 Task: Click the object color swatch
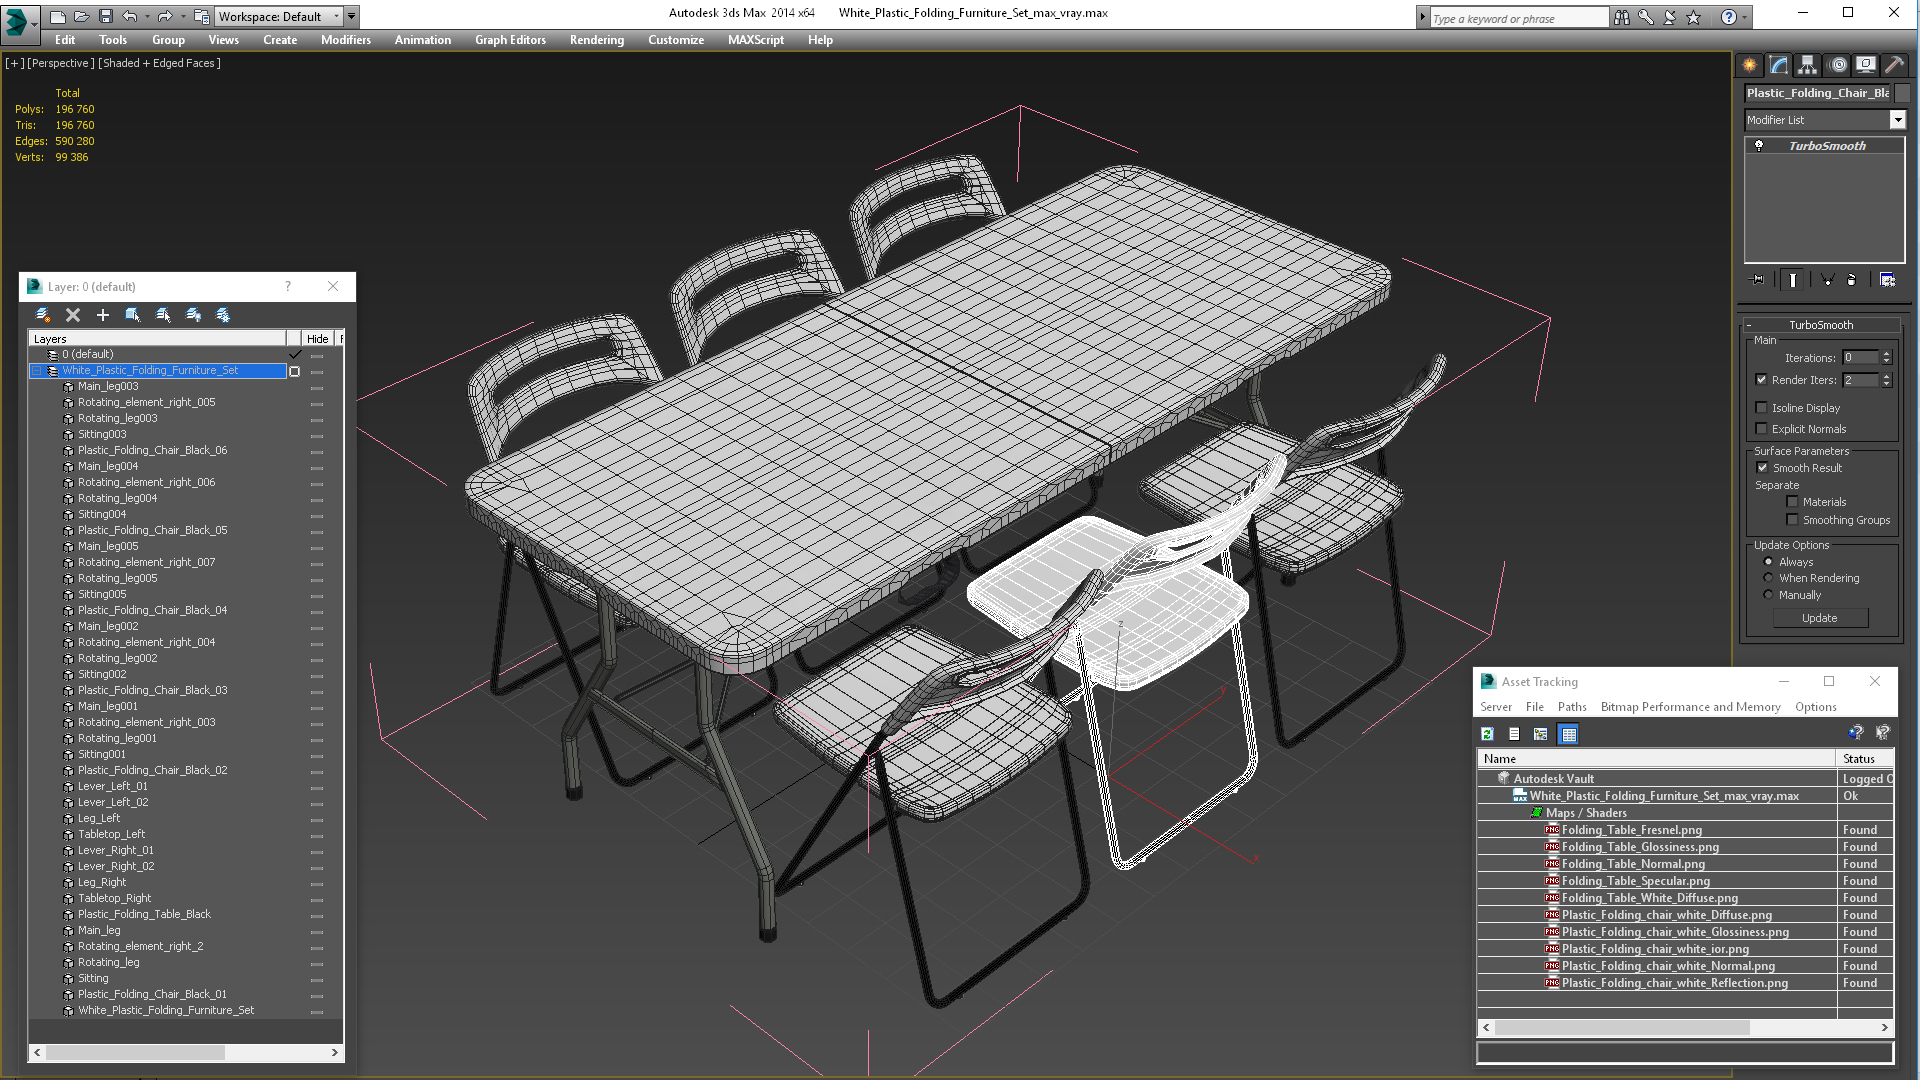[1903, 93]
